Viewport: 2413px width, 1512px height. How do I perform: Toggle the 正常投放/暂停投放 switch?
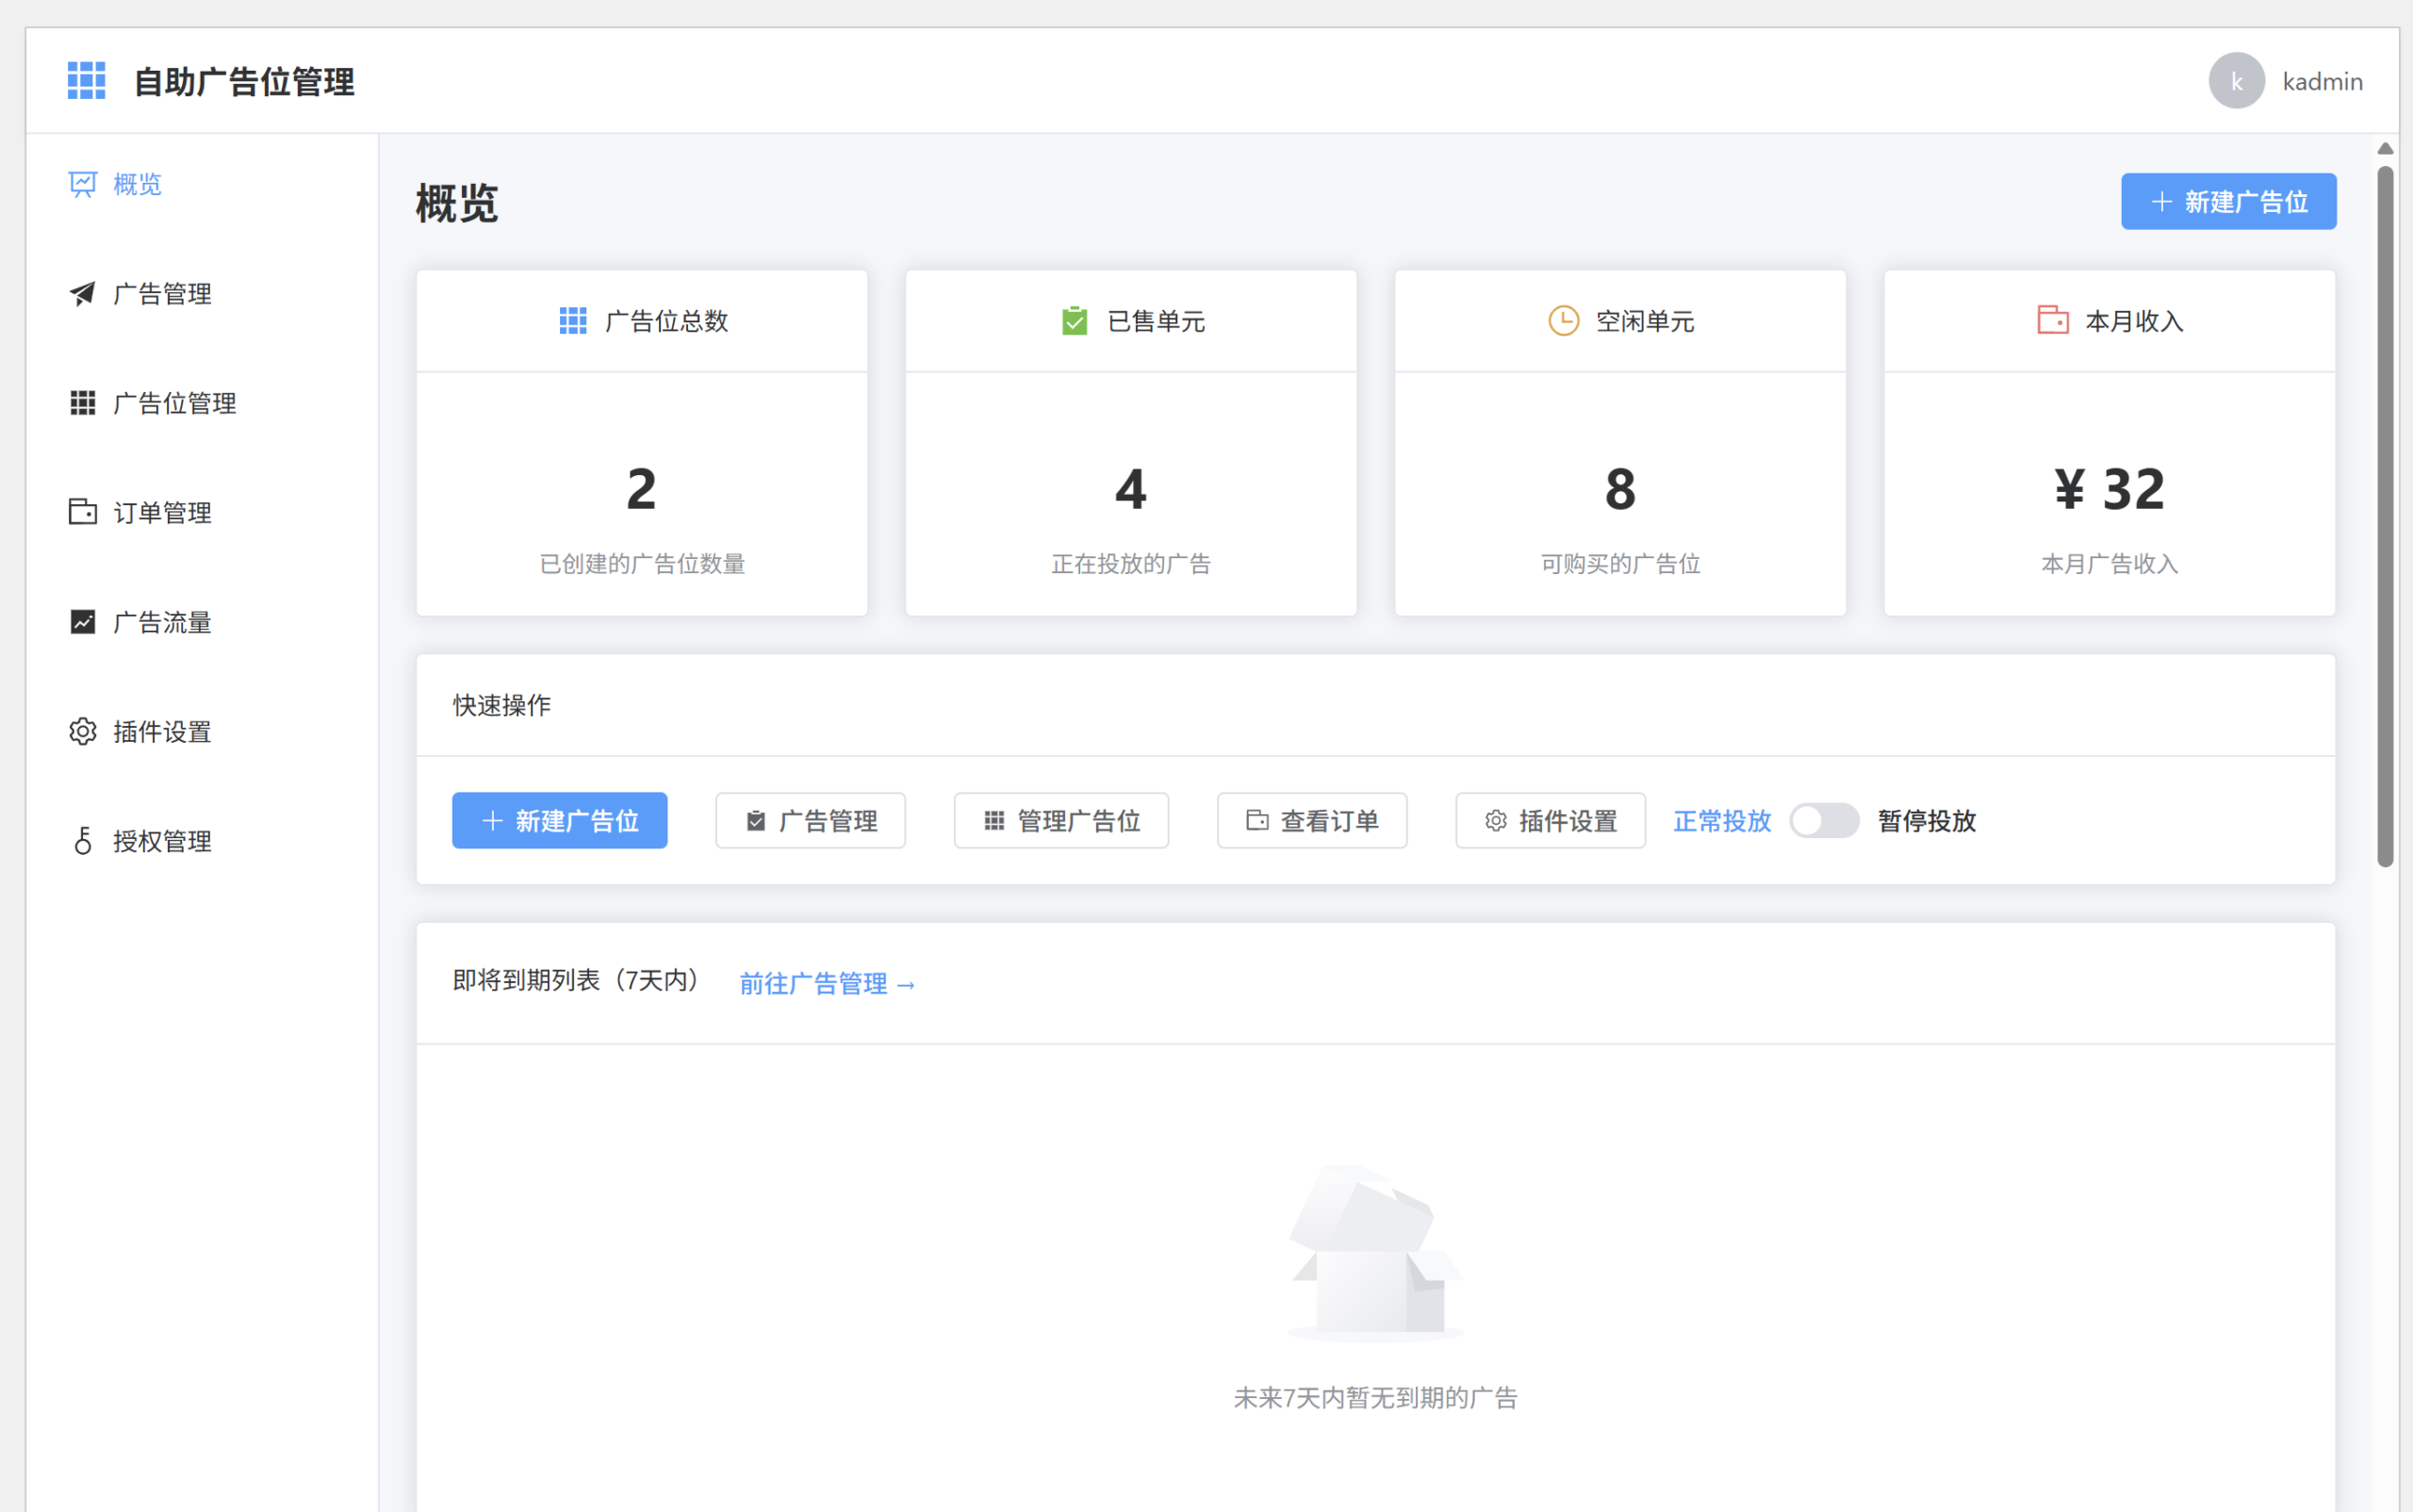coord(1823,821)
